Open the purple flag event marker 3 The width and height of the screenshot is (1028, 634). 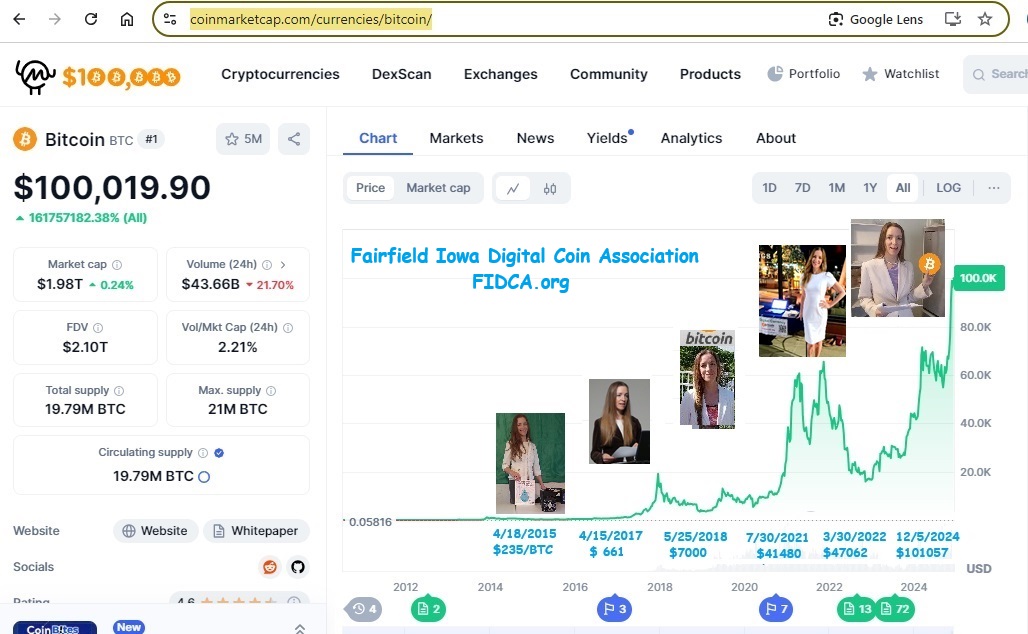614,609
